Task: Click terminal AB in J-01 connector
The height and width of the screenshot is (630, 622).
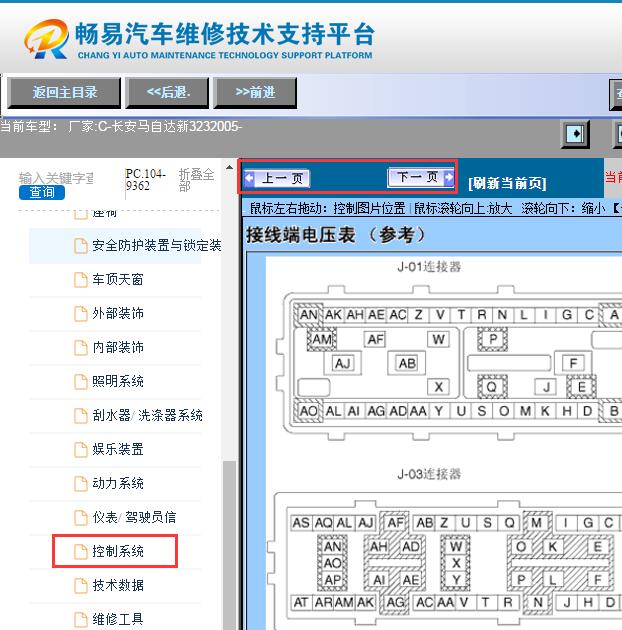Action: (x=407, y=363)
